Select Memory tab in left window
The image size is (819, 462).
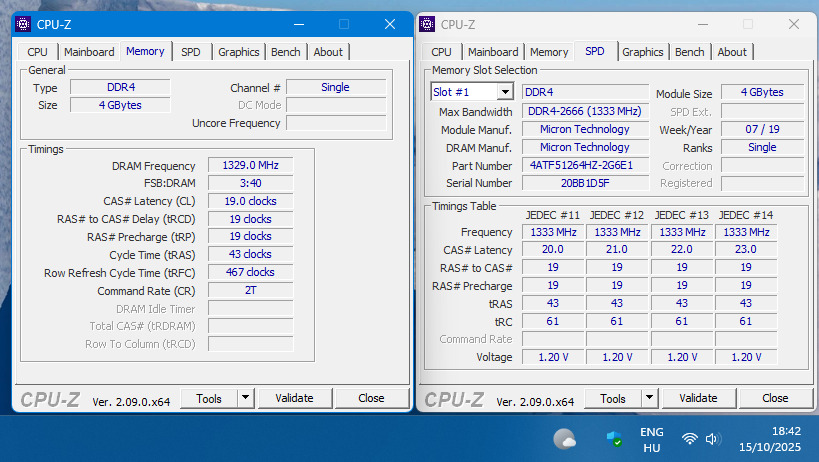click(145, 51)
